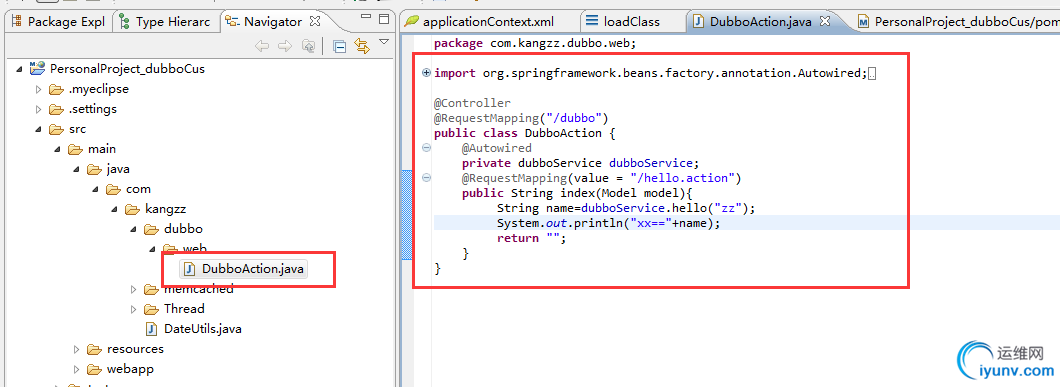Collapse the dubbo folder arrow
The image size is (1060, 387).
pos(133,229)
